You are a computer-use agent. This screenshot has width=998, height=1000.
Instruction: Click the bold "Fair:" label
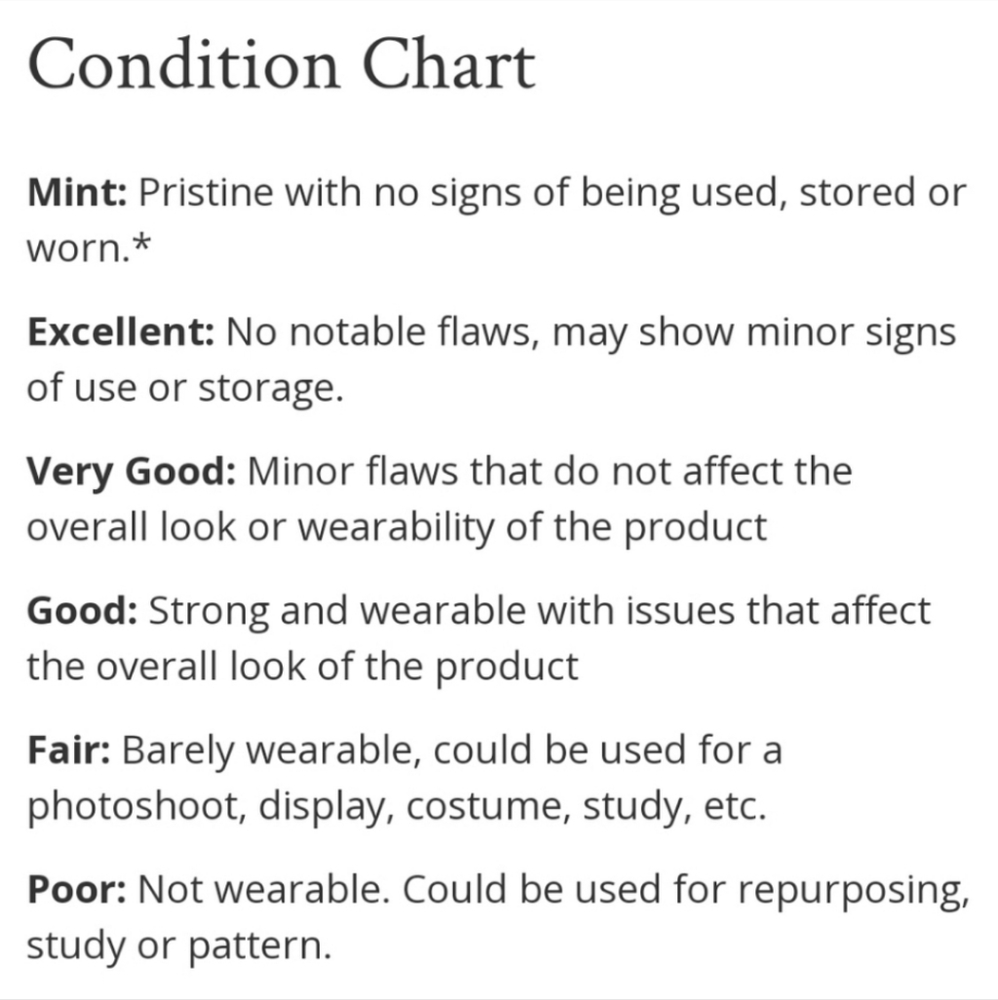[x=68, y=749]
